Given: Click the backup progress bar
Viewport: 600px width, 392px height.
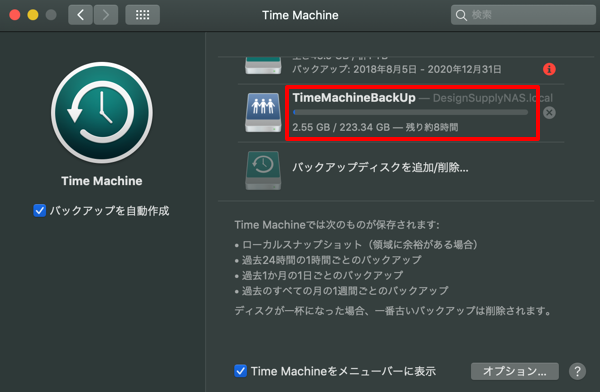Looking at the screenshot, I should pos(410,113).
